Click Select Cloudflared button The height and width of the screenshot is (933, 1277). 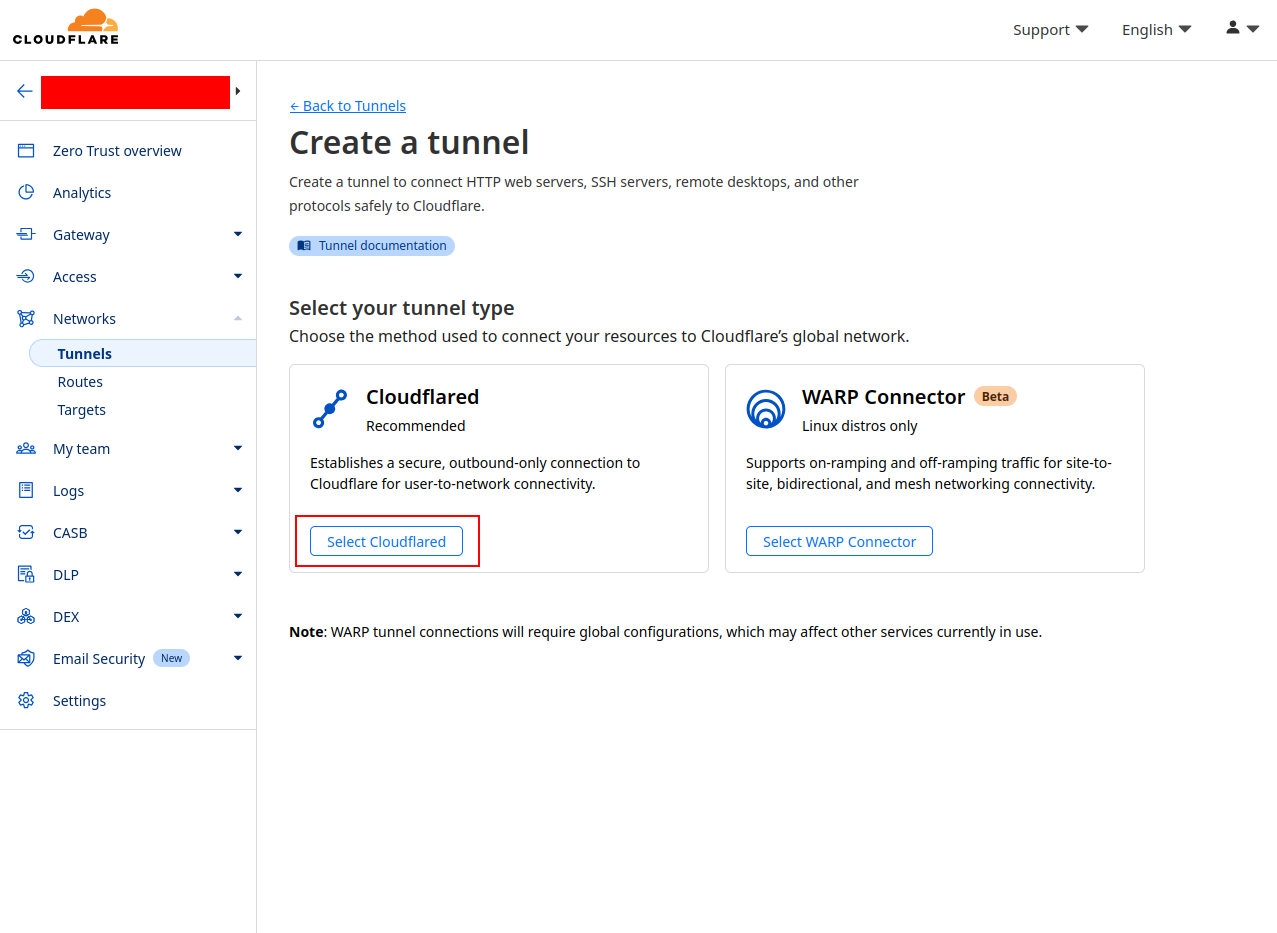386,541
